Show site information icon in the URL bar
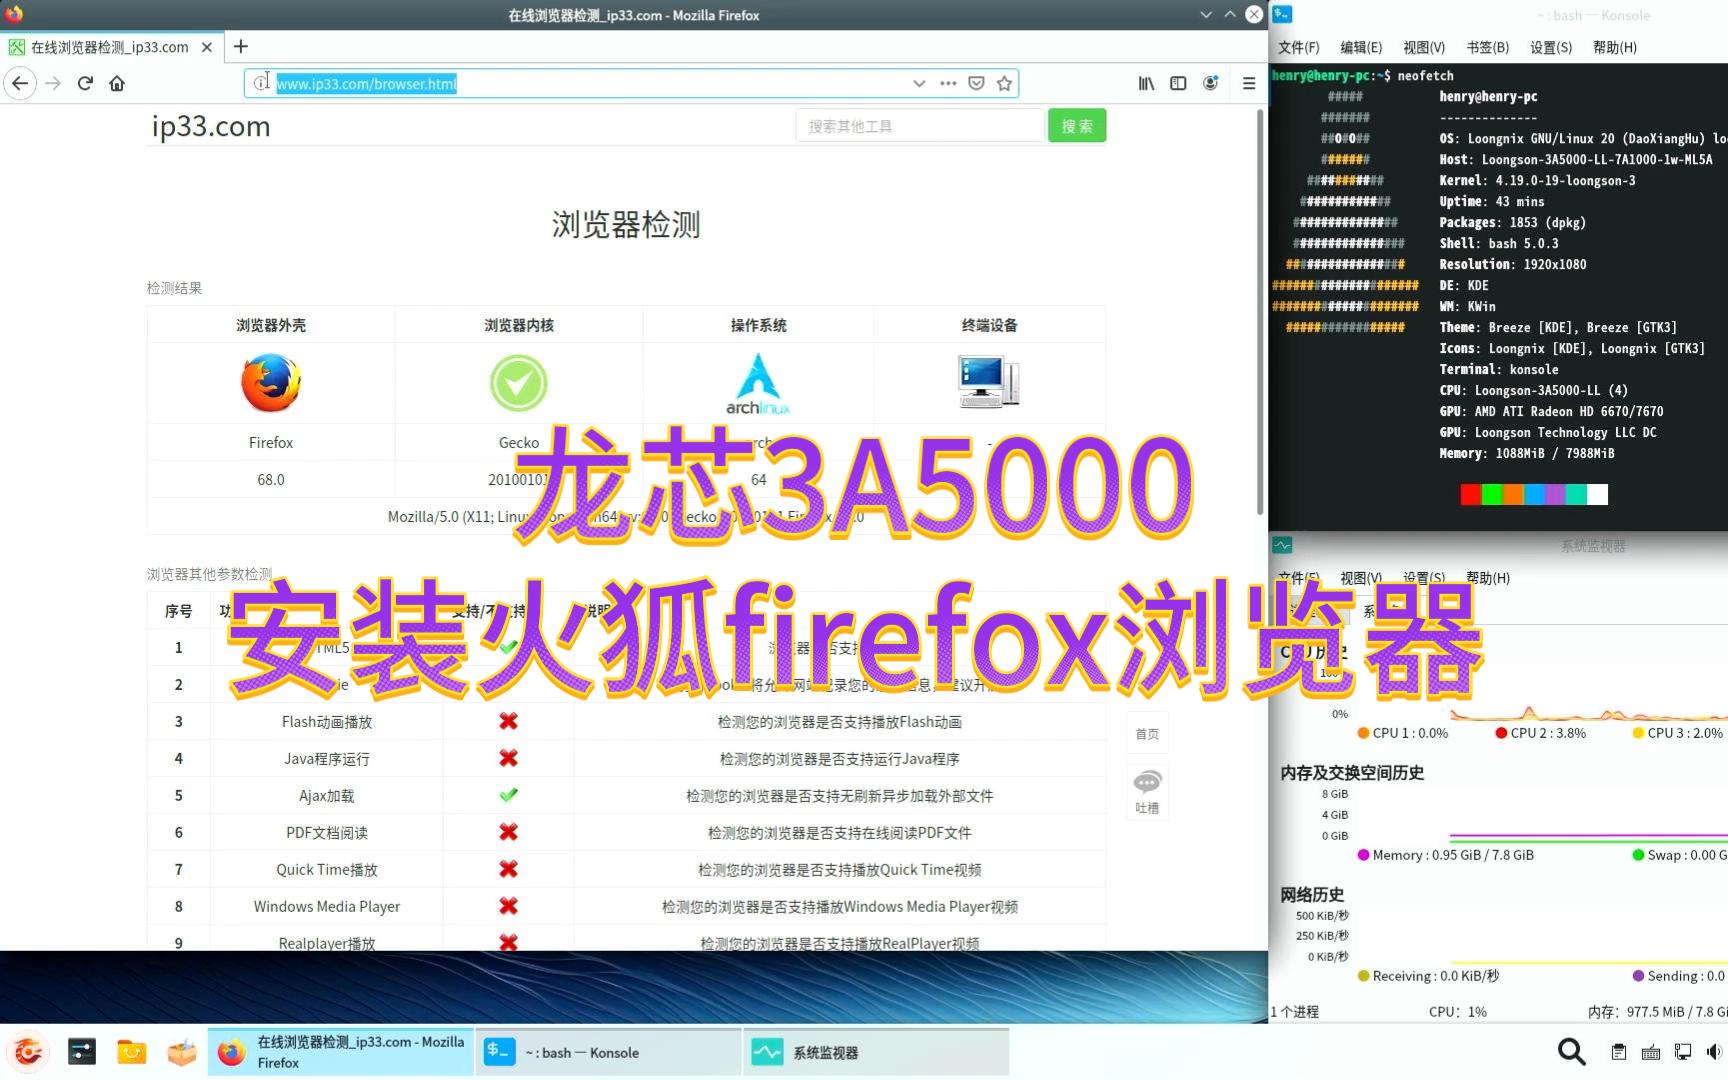 [260, 83]
